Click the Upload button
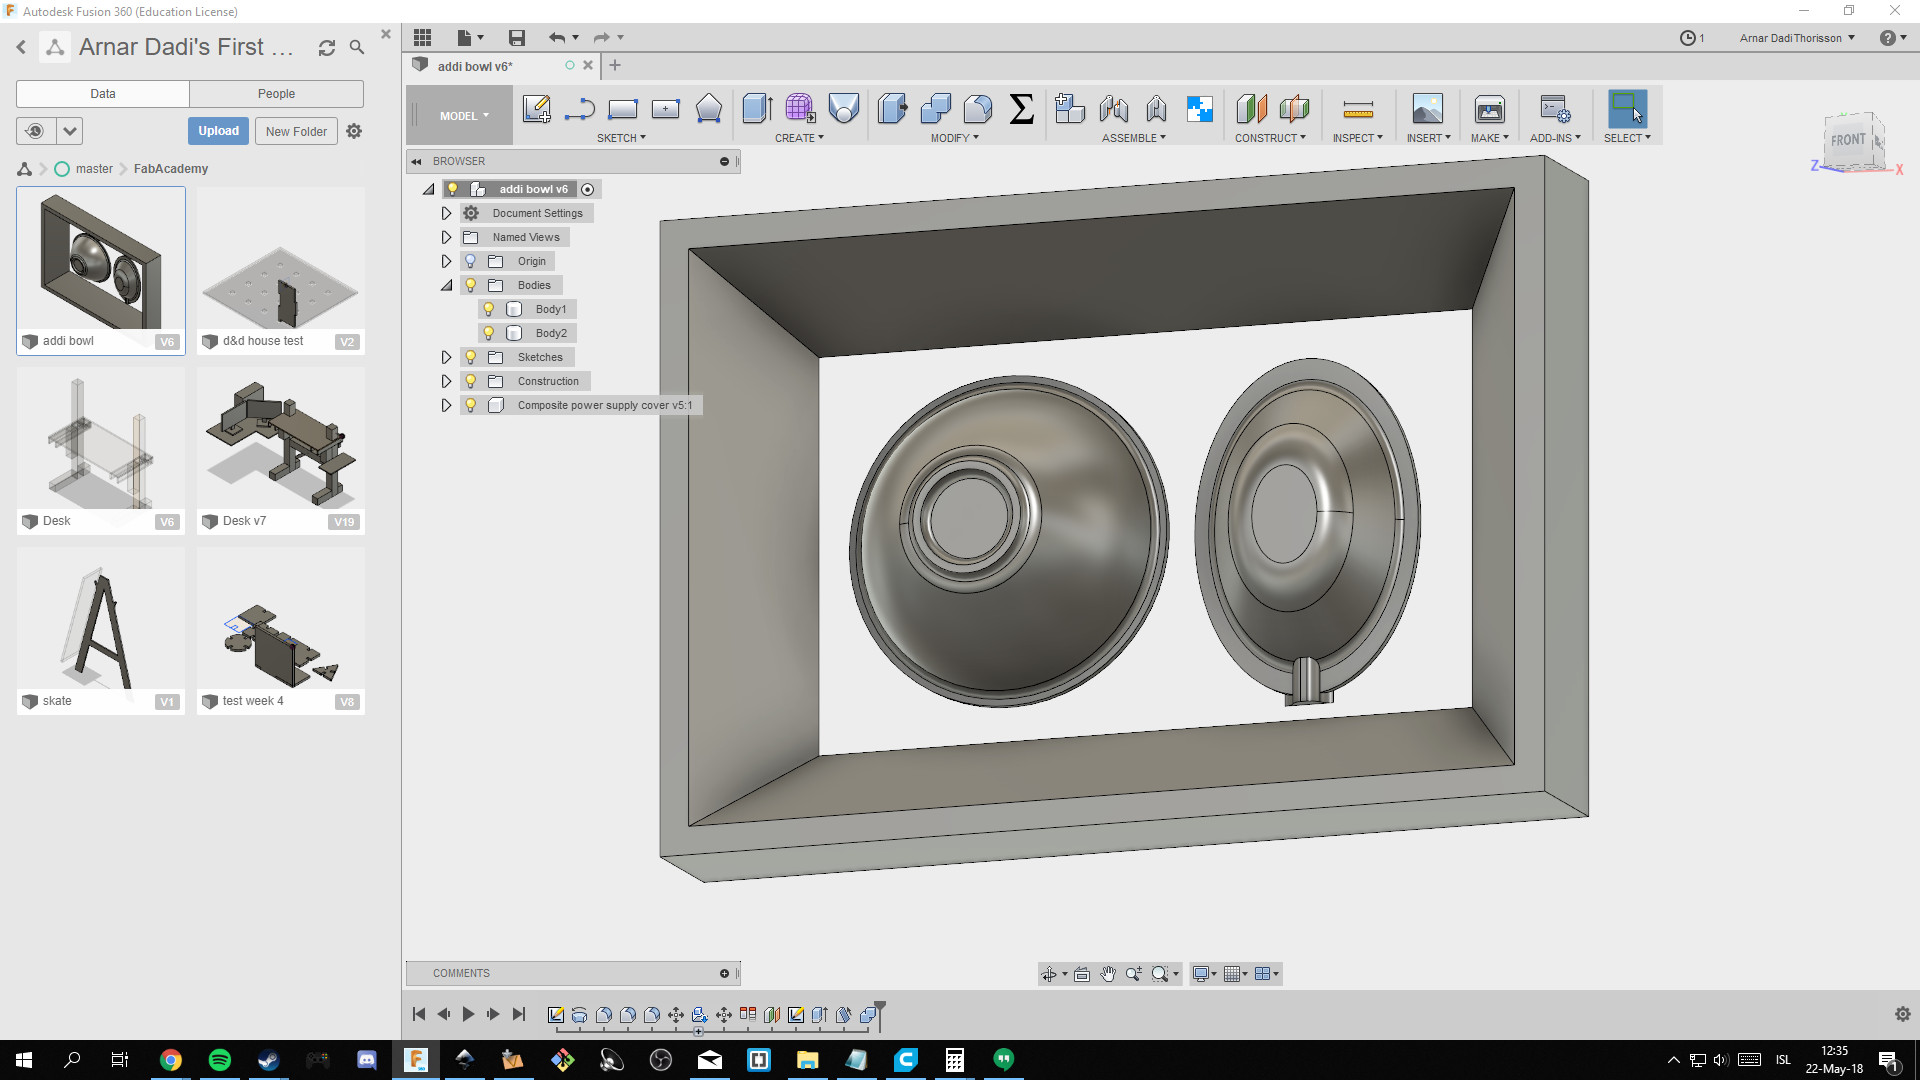Viewport: 1920px width, 1080px height. pyautogui.click(x=218, y=131)
